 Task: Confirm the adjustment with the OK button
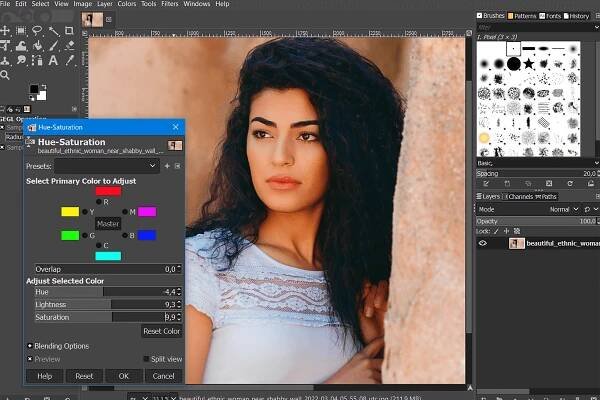(123, 376)
